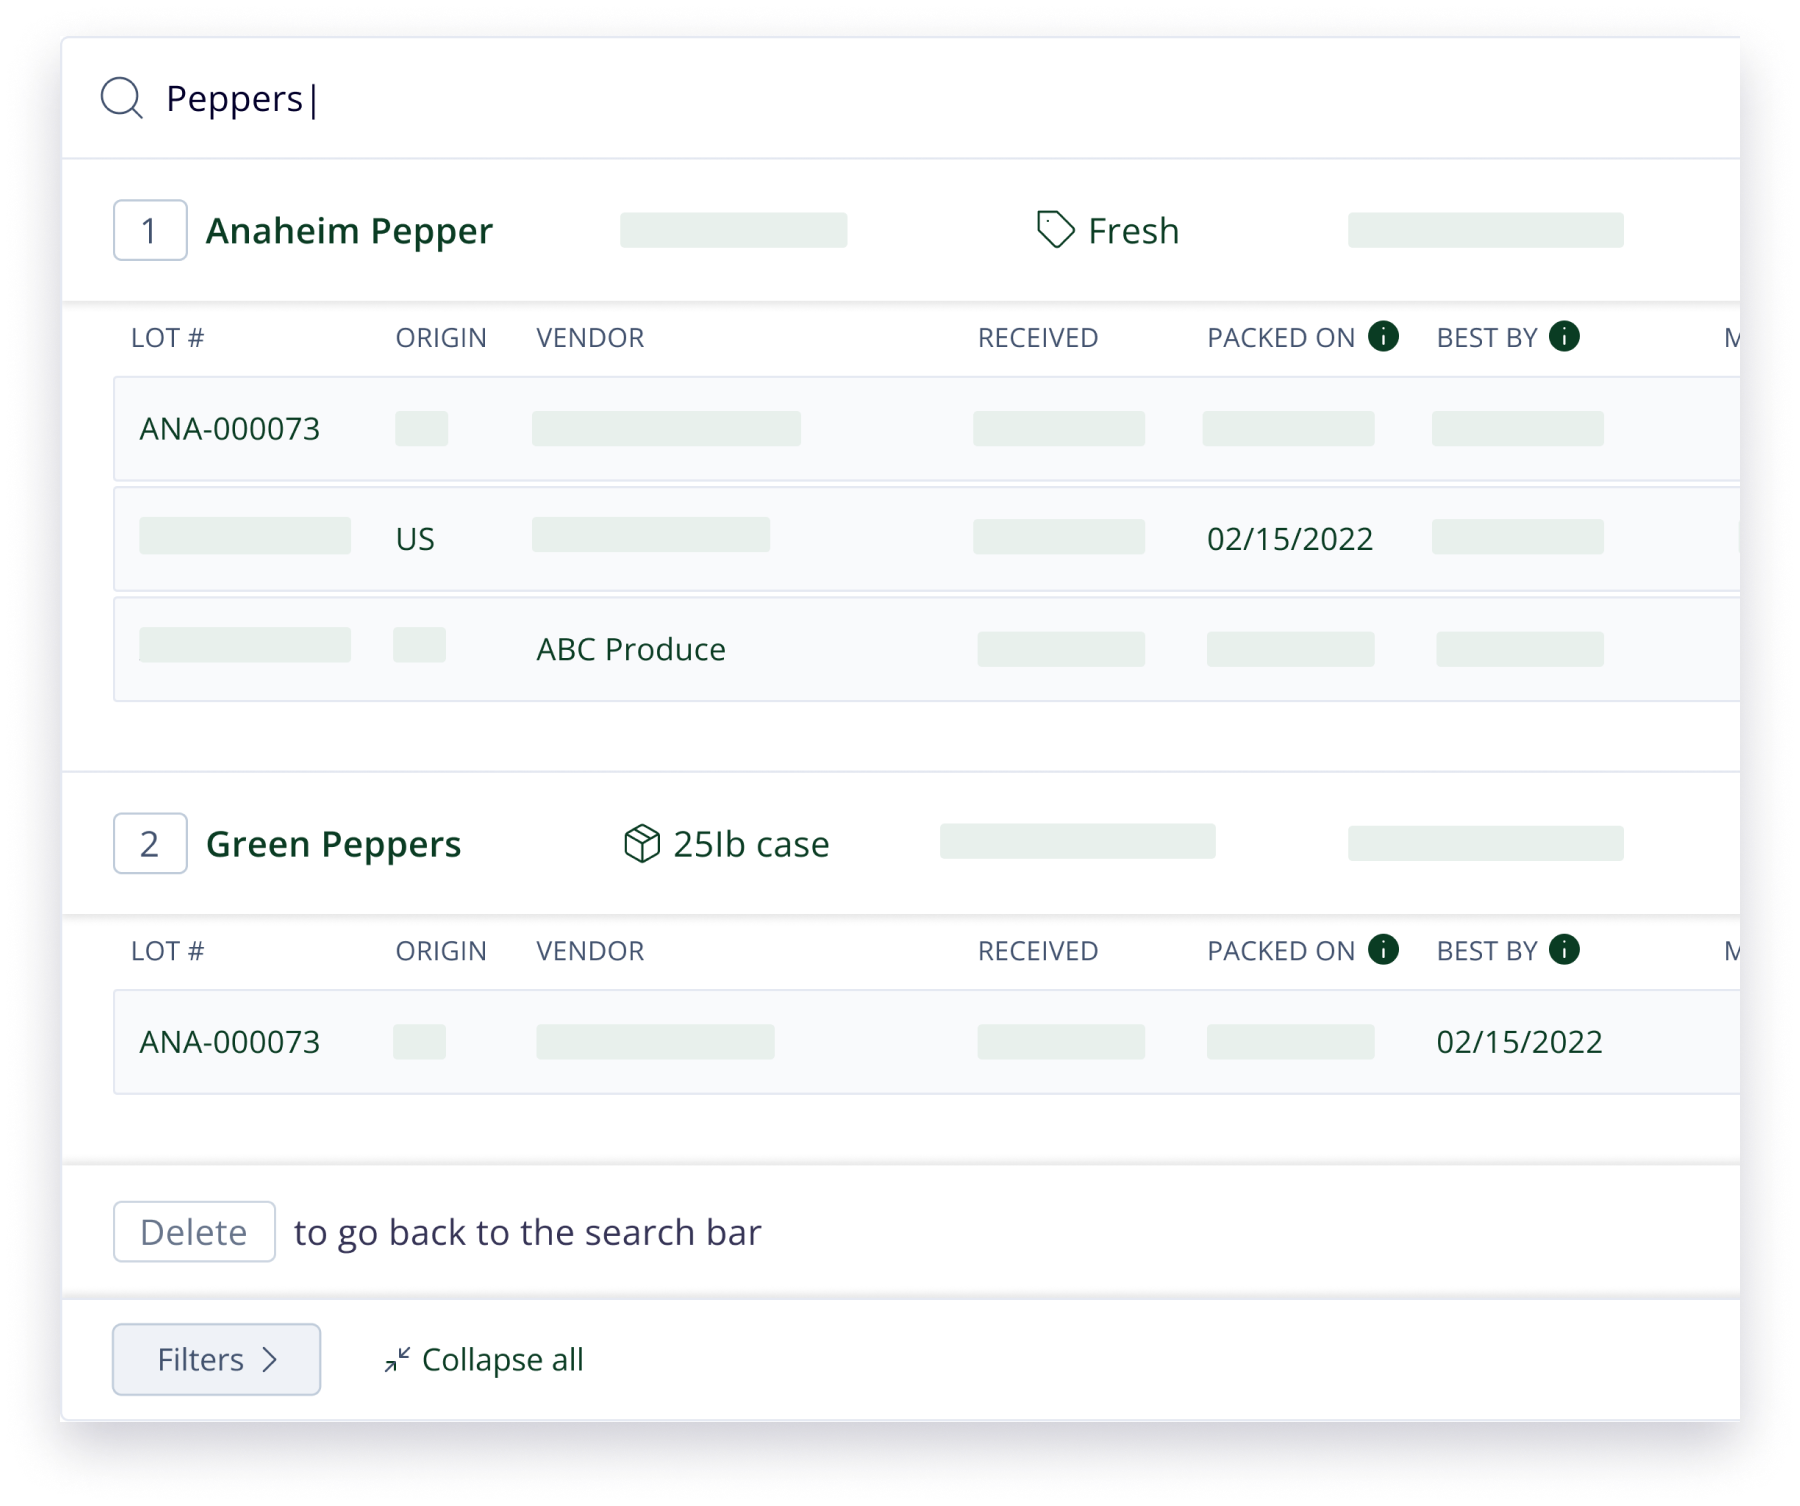This screenshot has width=1800, height=1506.
Task: Select result number 1 box
Action: click(x=150, y=230)
